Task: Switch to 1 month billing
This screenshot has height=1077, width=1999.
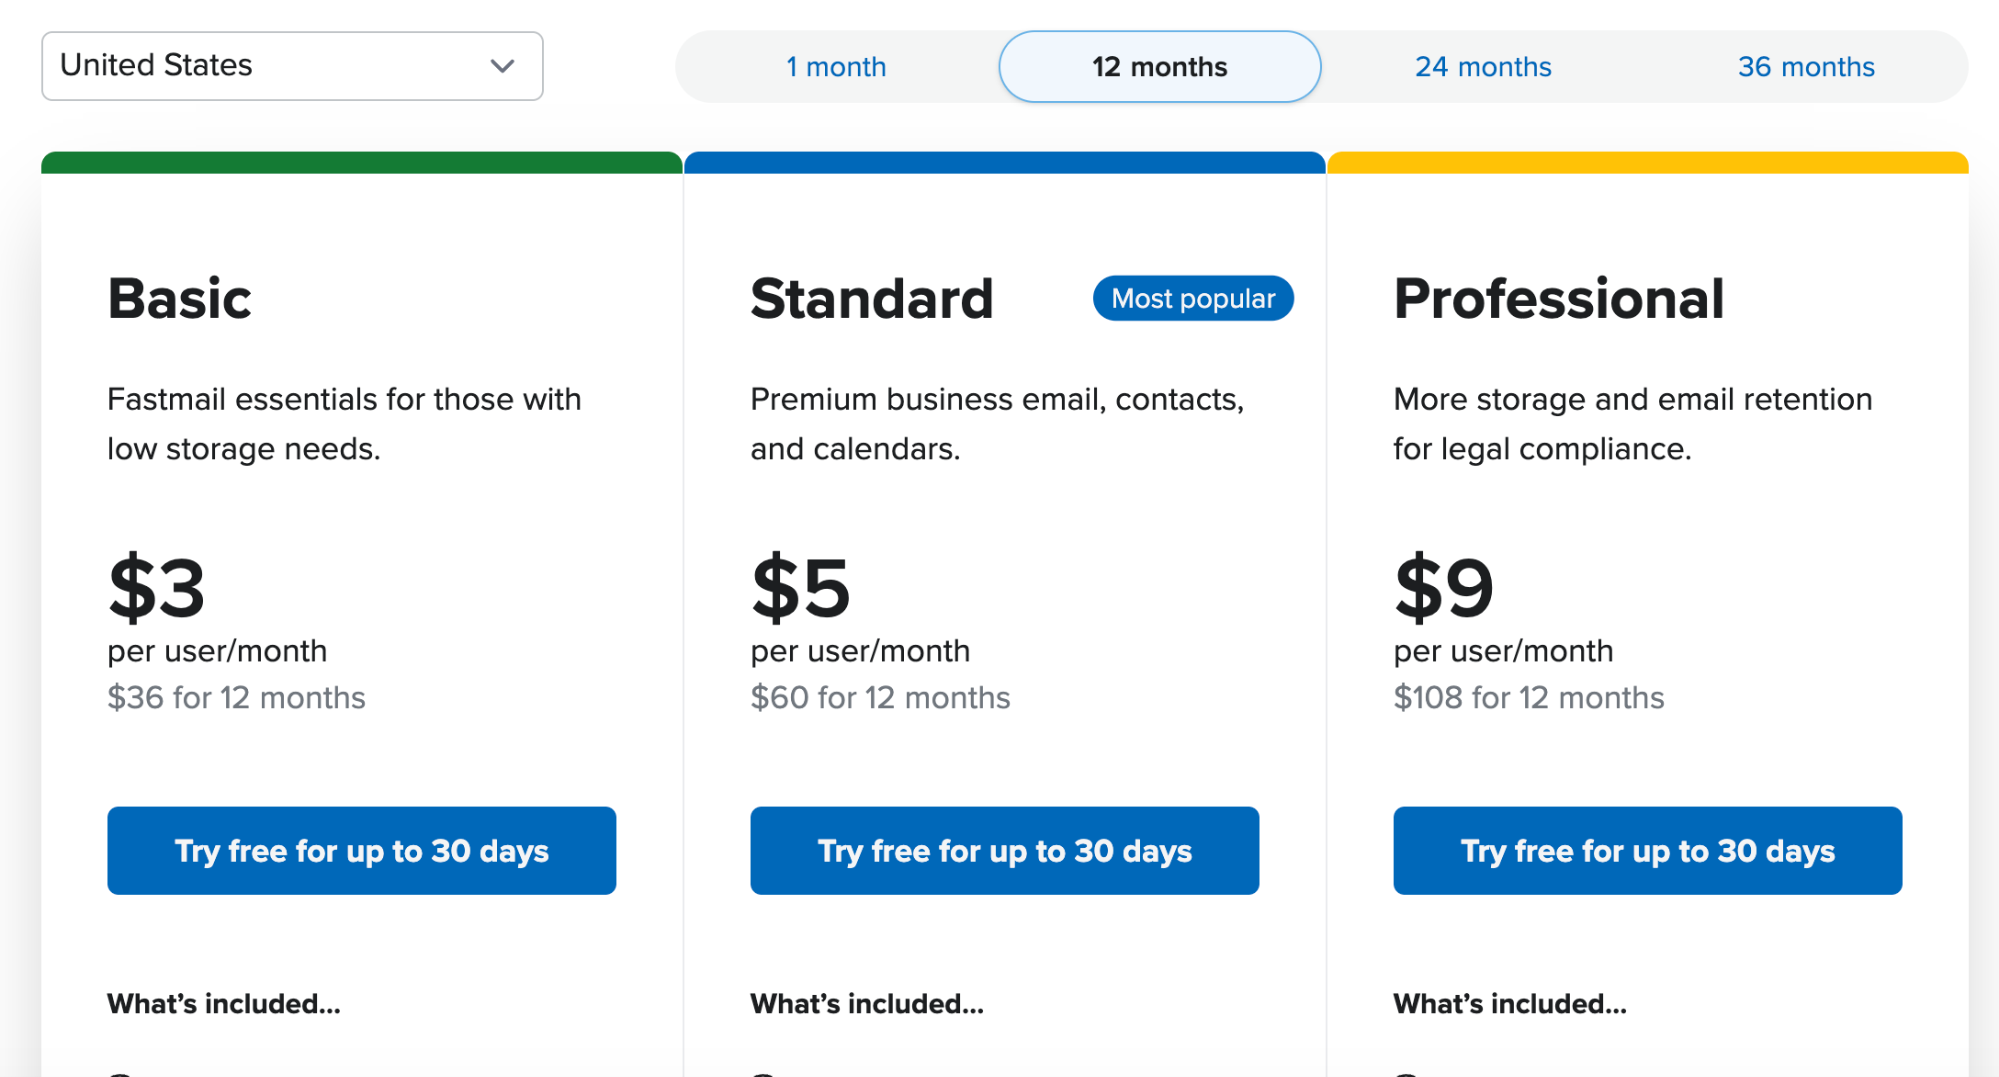Action: point(836,66)
